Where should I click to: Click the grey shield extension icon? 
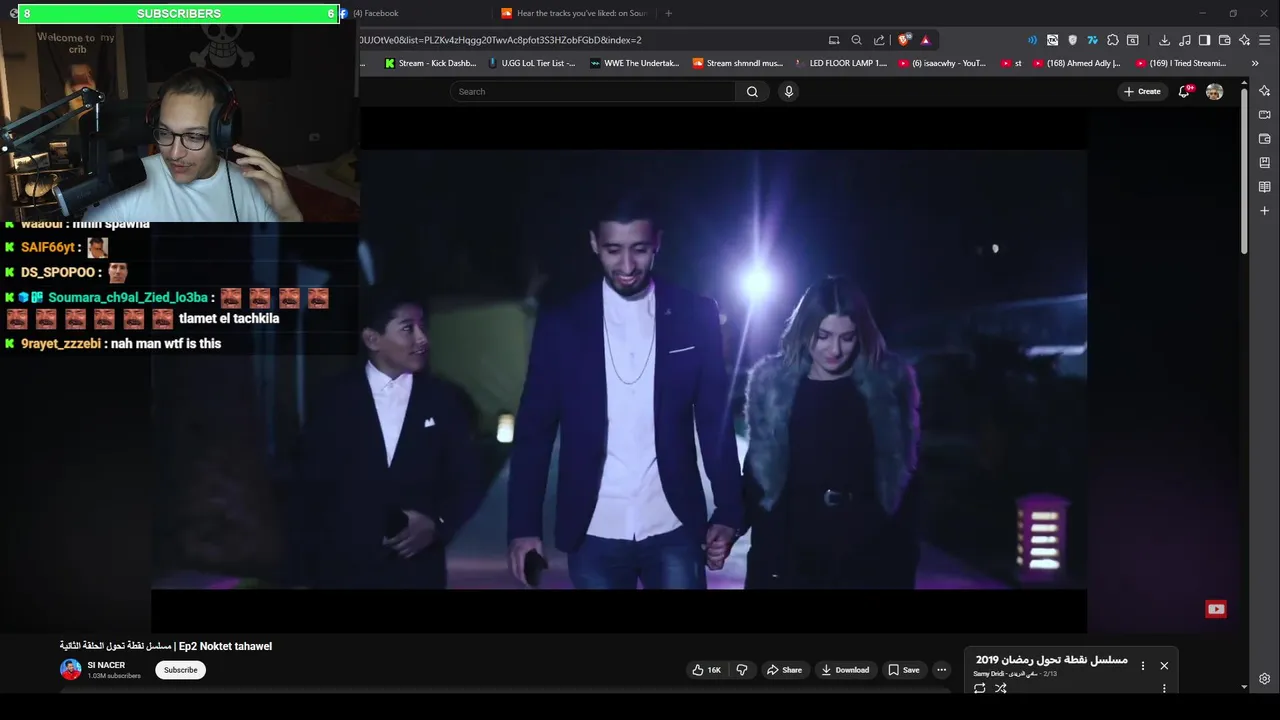[1073, 40]
